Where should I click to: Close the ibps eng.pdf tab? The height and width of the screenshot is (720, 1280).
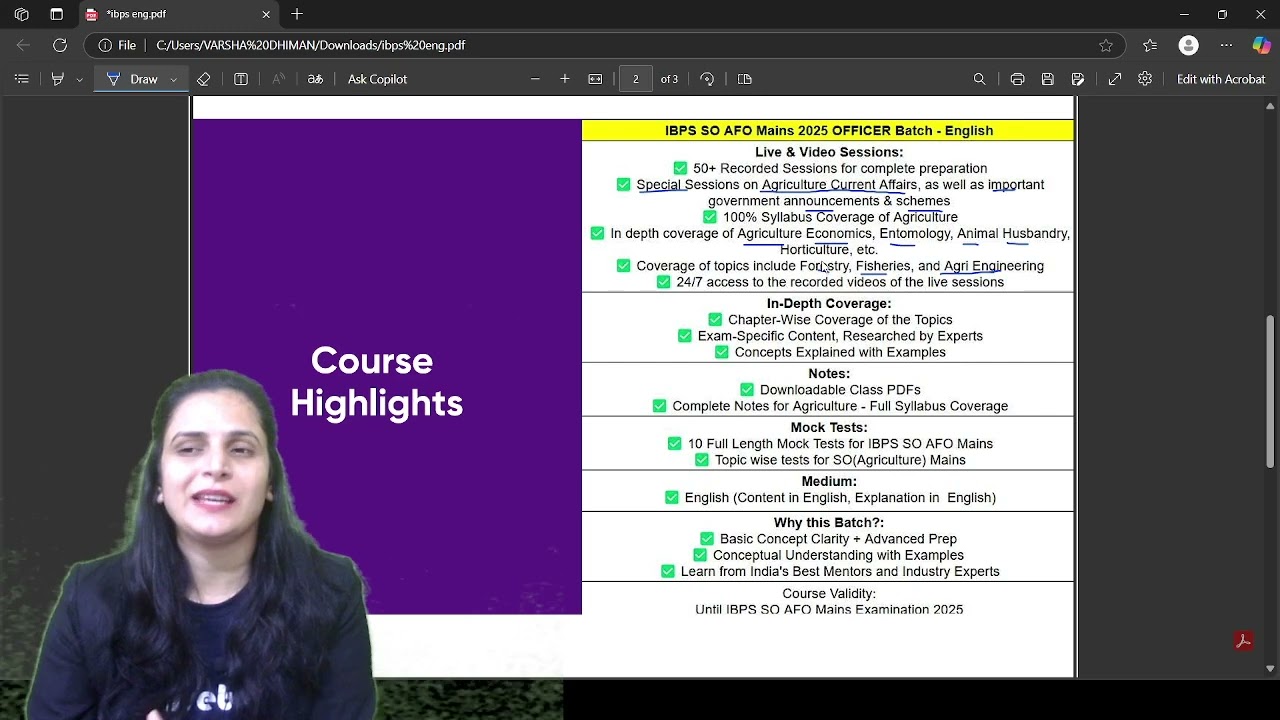(x=266, y=15)
